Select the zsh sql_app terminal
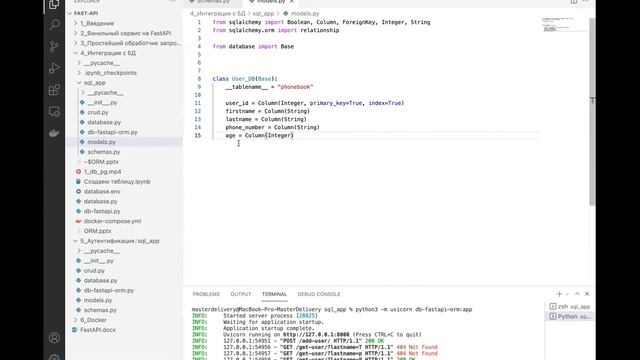The height and width of the screenshot is (360, 640). 570,307
